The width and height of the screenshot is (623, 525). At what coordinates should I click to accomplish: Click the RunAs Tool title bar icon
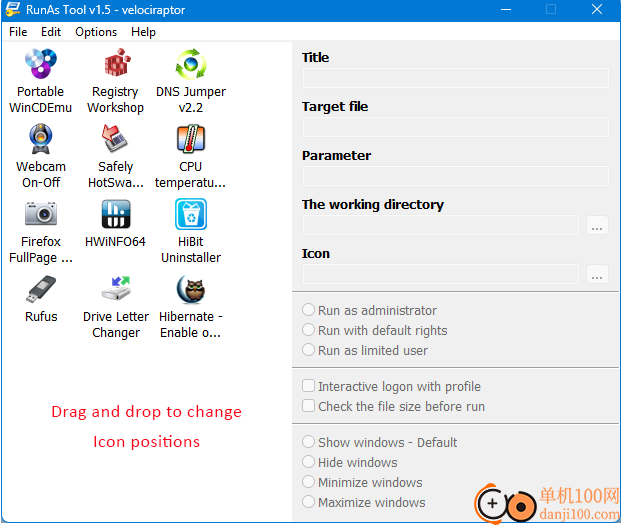tap(13, 10)
